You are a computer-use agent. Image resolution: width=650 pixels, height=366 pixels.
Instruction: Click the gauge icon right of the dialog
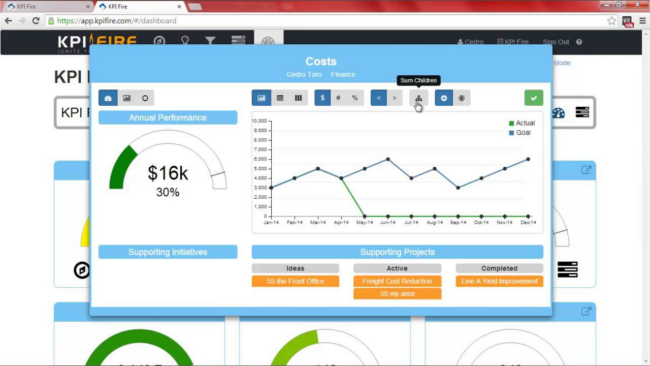click(x=559, y=113)
